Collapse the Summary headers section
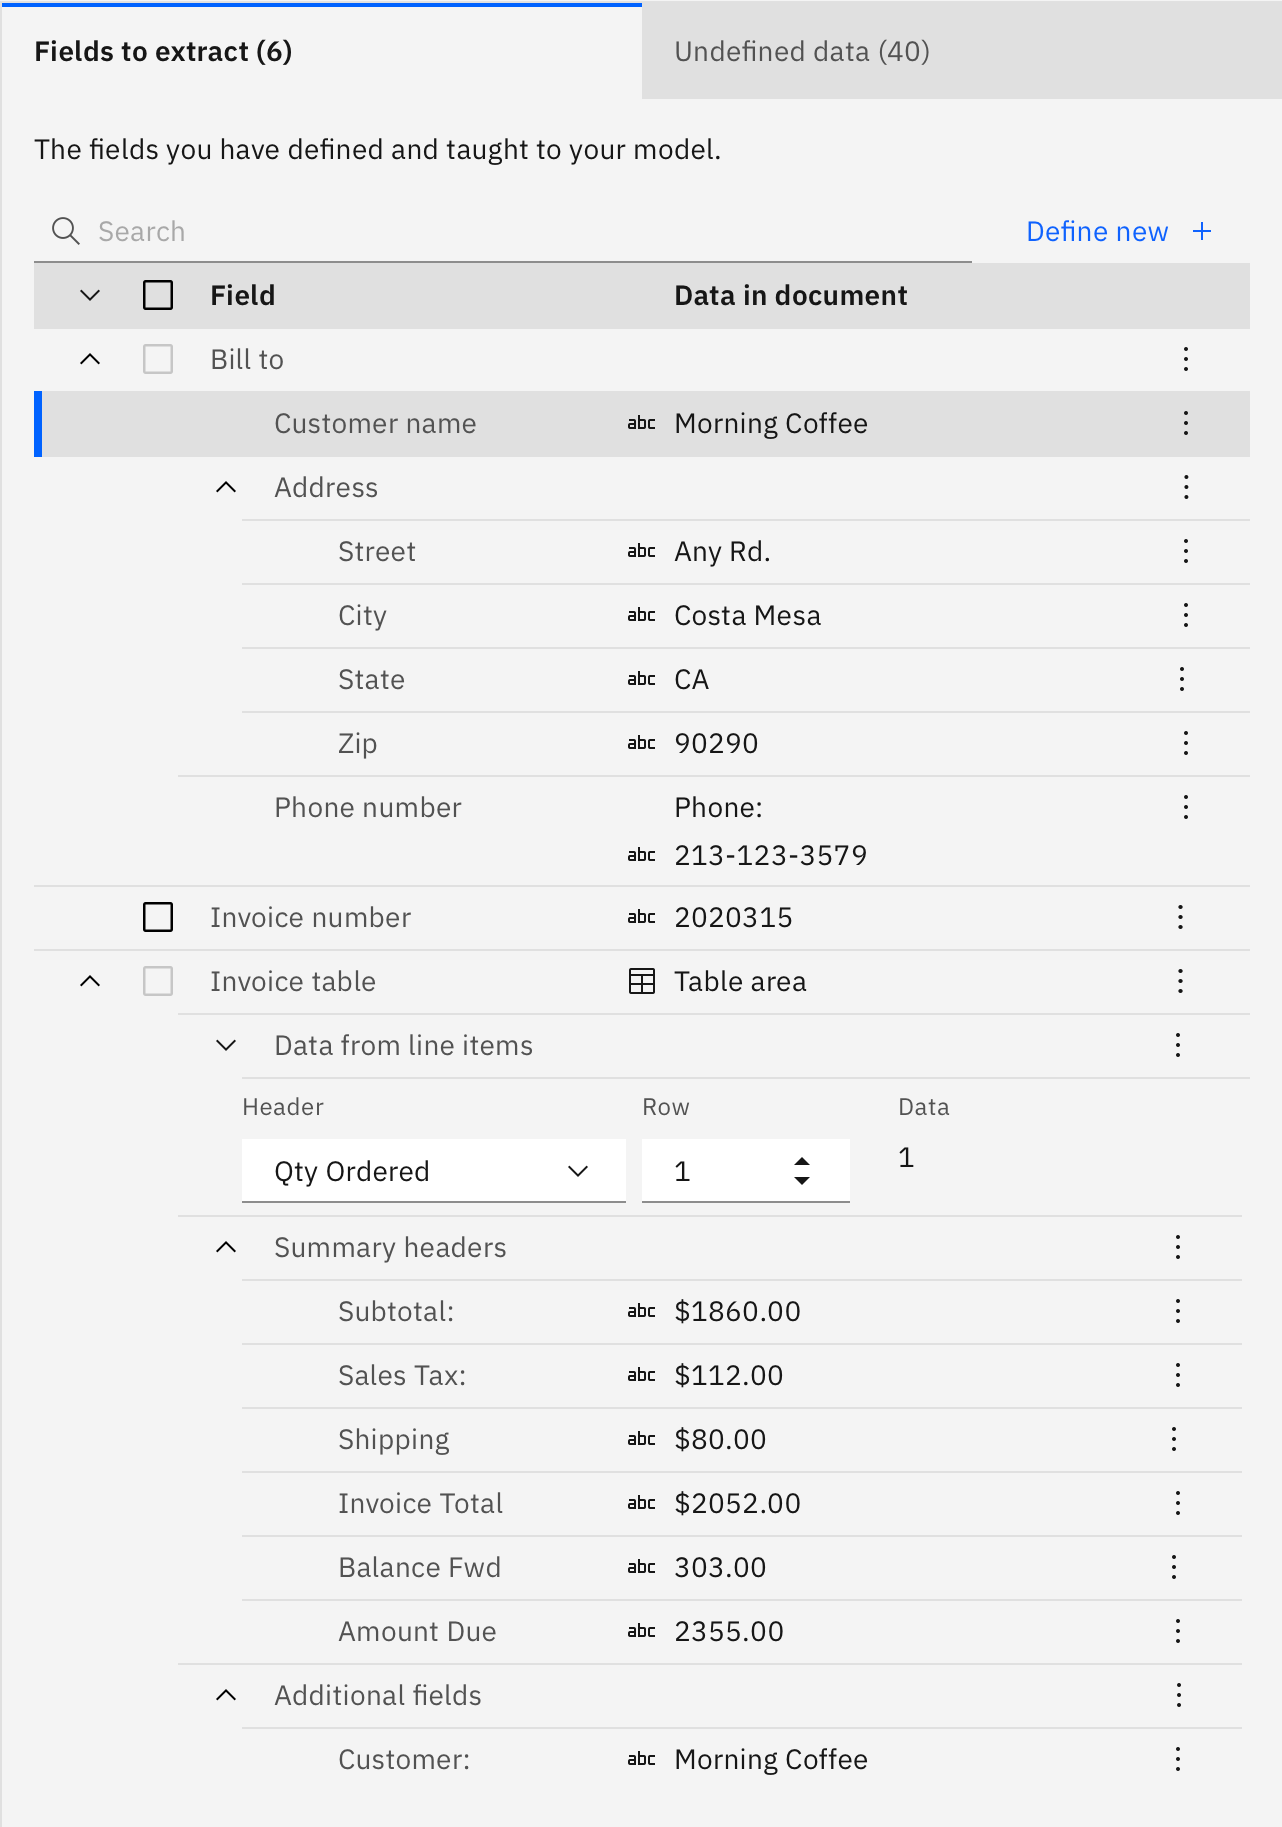This screenshot has height=1827, width=1282. 226,1247
